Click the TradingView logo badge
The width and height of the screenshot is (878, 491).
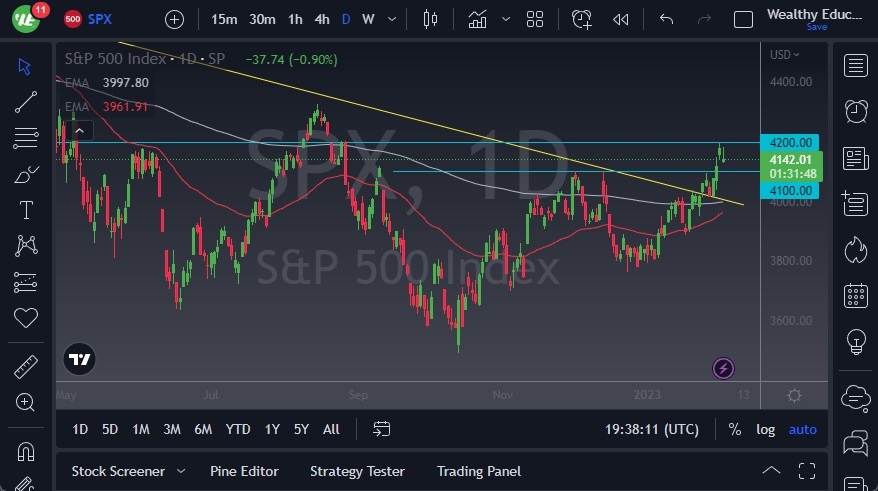[80, 359]
